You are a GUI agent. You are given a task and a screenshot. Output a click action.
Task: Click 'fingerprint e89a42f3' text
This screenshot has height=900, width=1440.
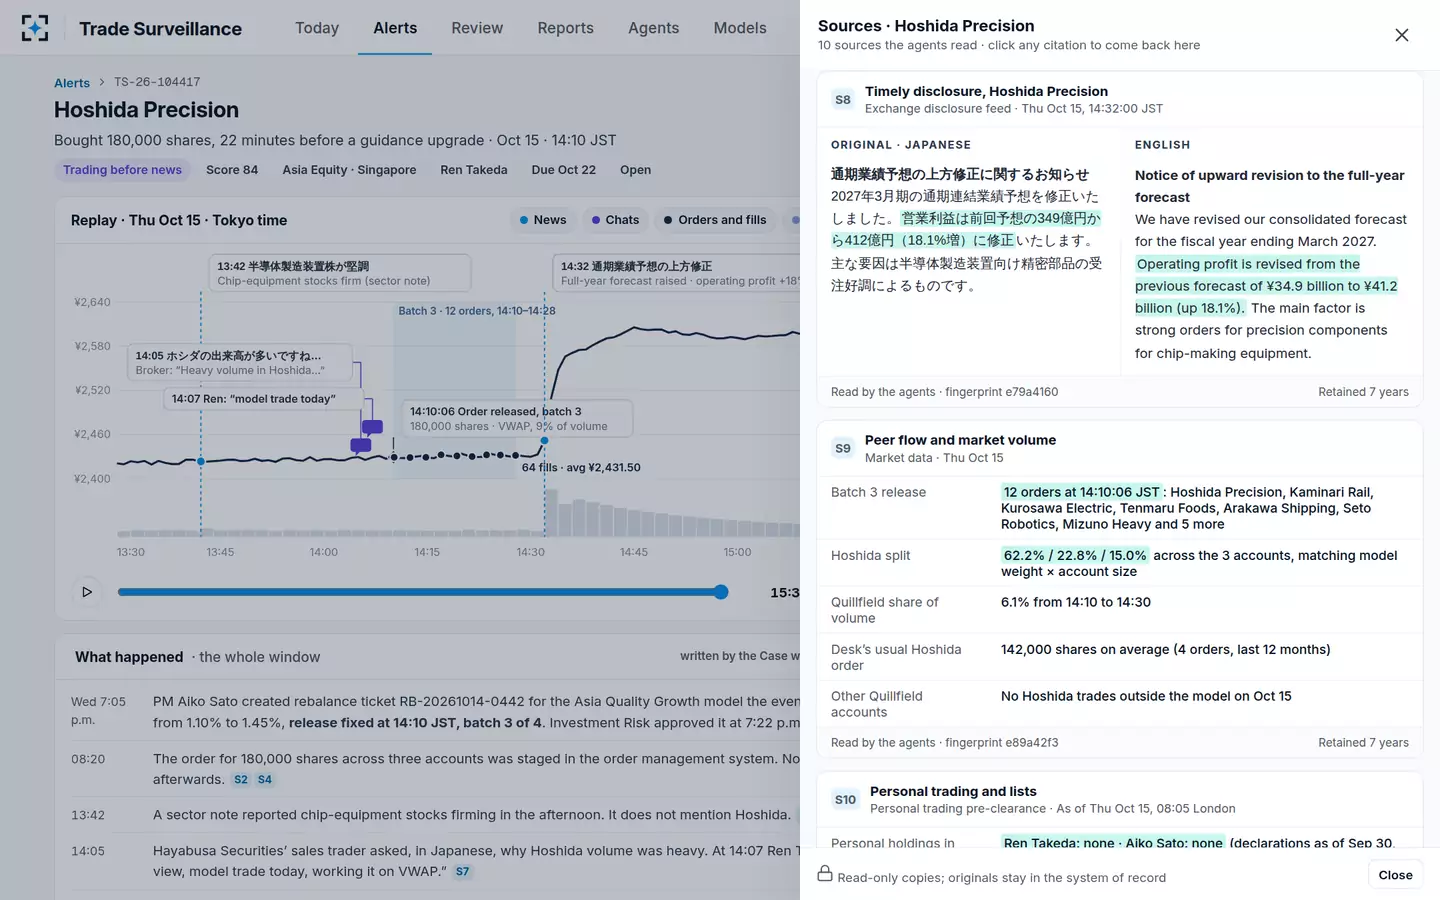pyautogui.click(x=1001, y=743)
